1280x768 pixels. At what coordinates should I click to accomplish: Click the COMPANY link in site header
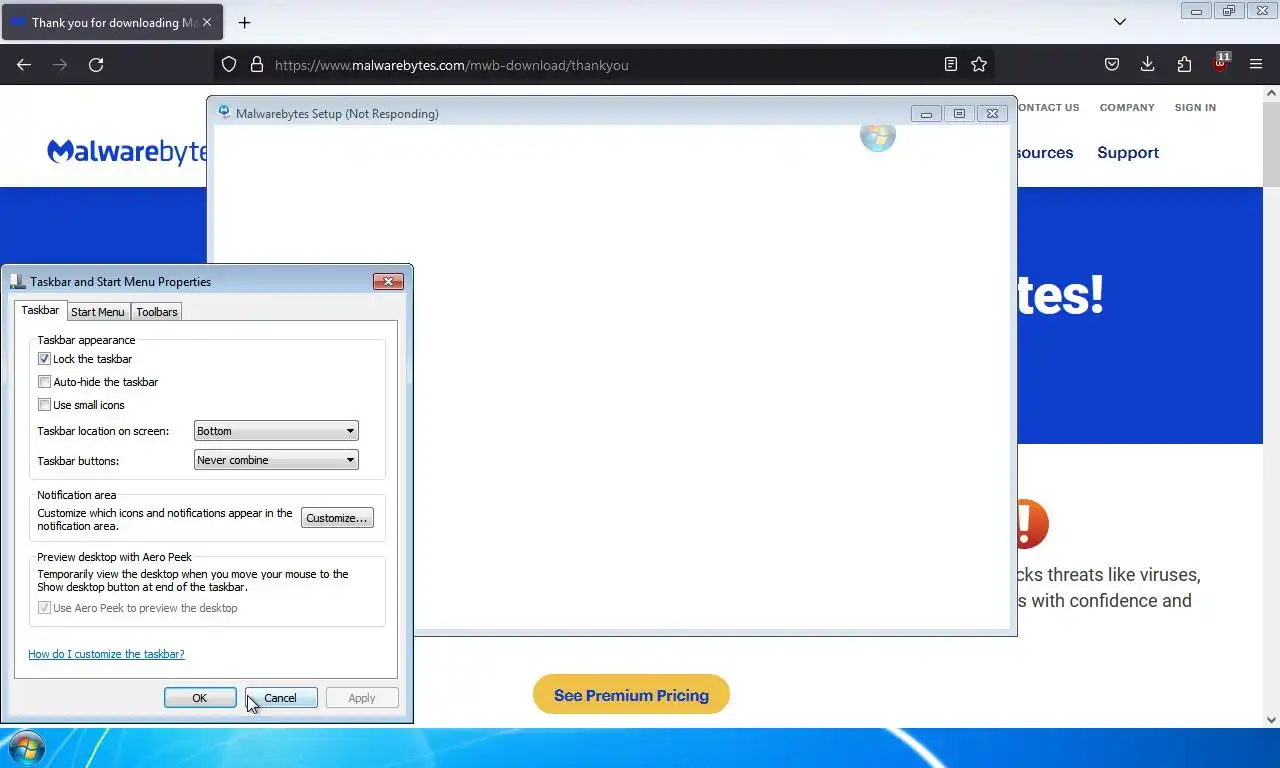1127,107
